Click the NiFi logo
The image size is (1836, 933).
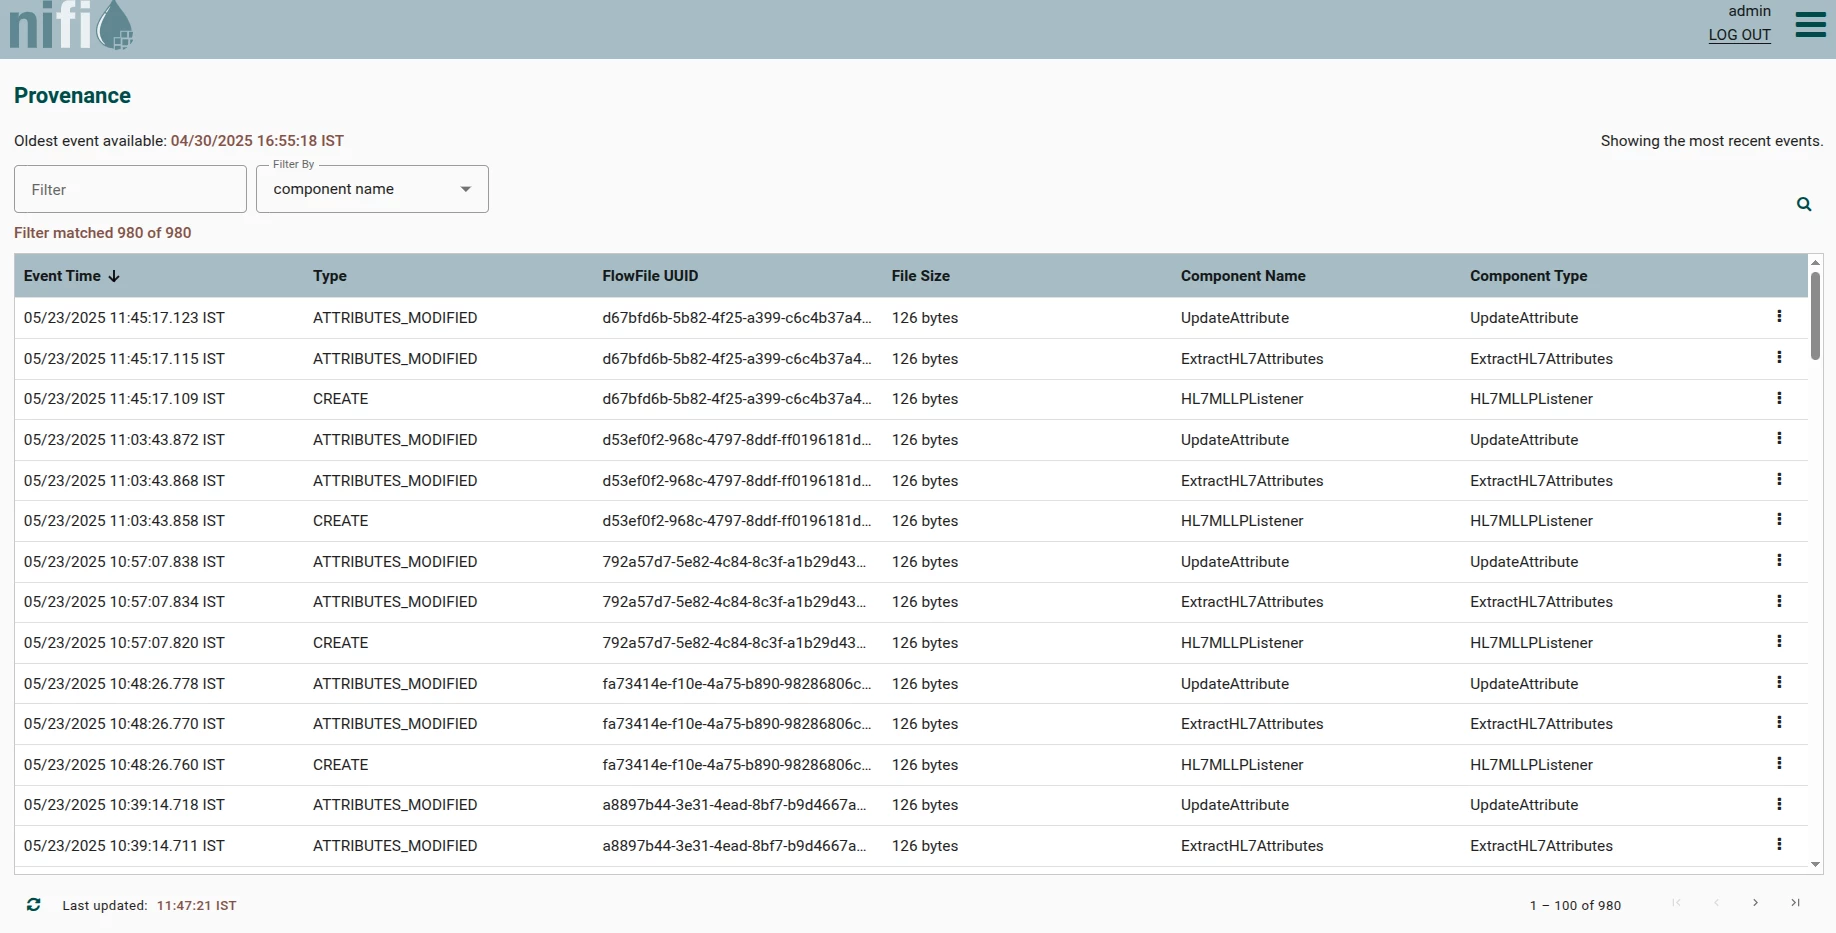click(x=71, y=26)
